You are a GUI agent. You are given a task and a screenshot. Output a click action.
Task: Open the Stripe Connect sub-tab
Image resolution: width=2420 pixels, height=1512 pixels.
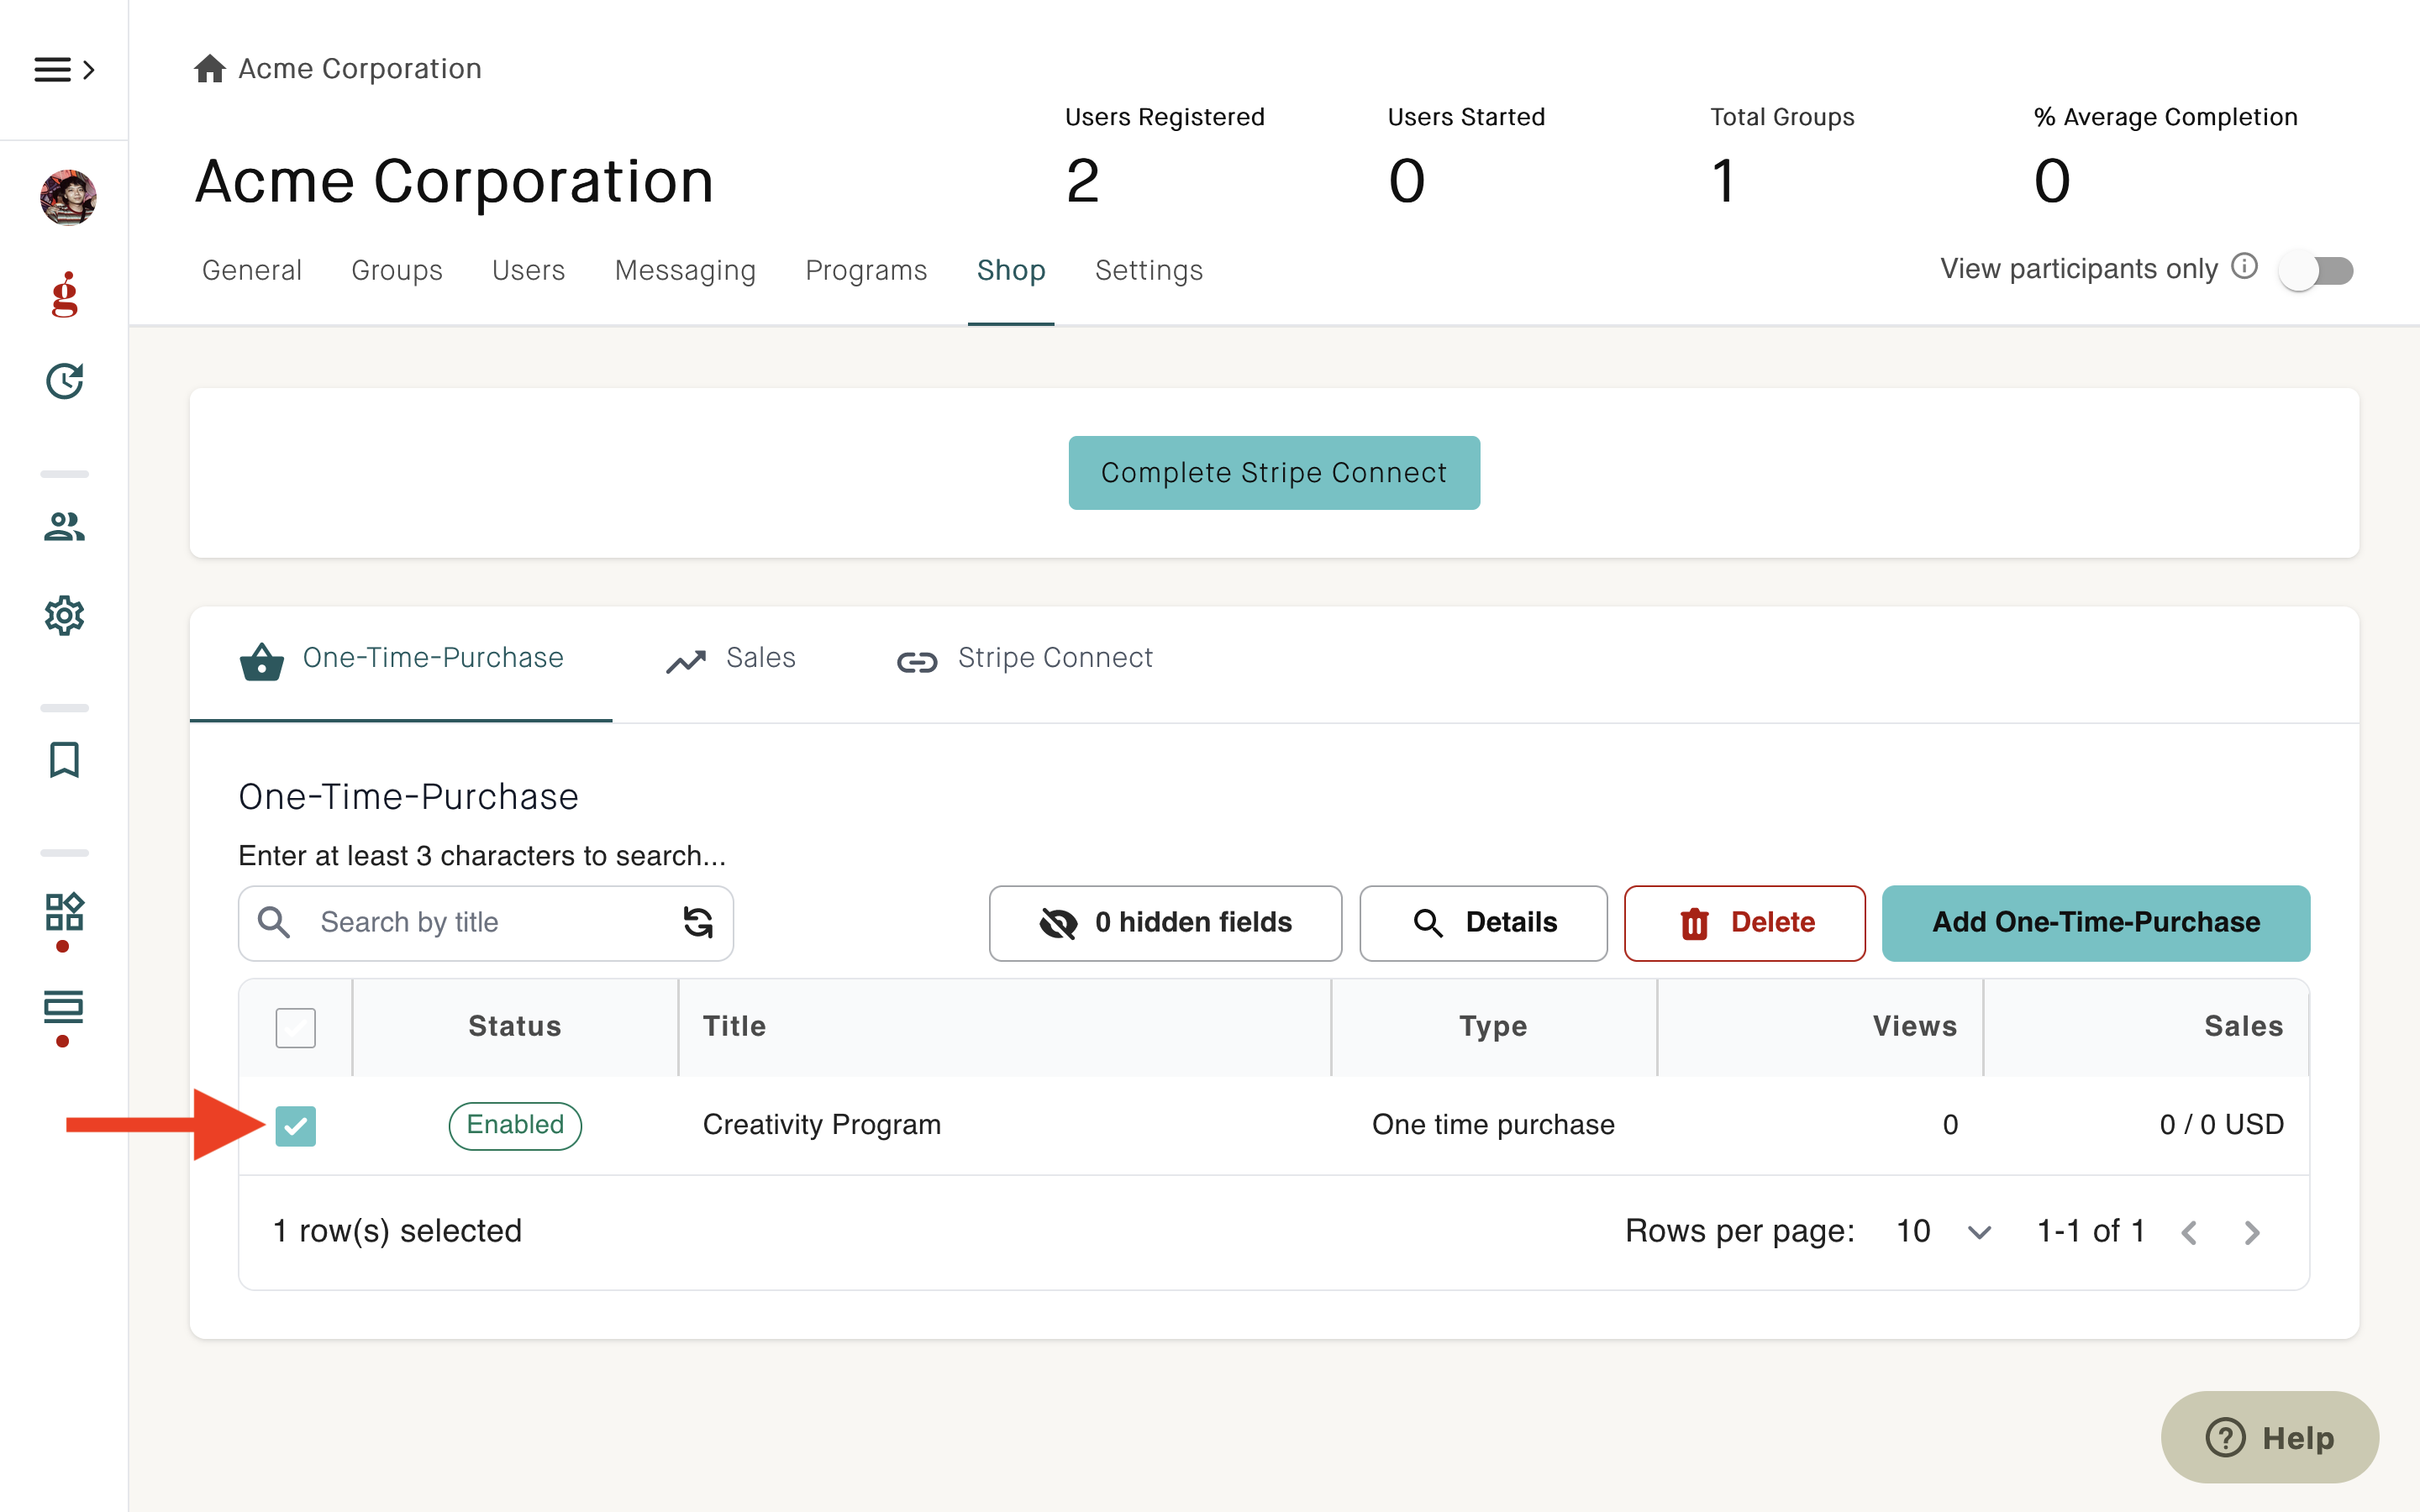1025,659
